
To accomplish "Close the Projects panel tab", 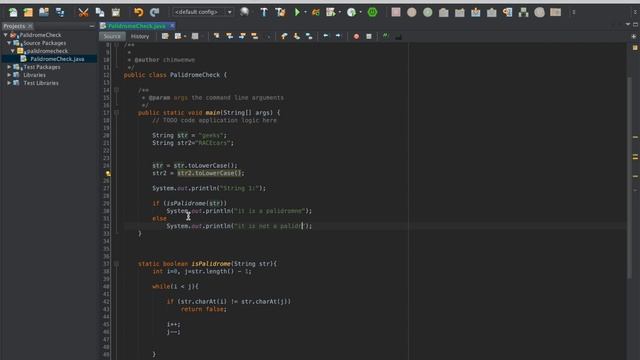I will point(30,26).
